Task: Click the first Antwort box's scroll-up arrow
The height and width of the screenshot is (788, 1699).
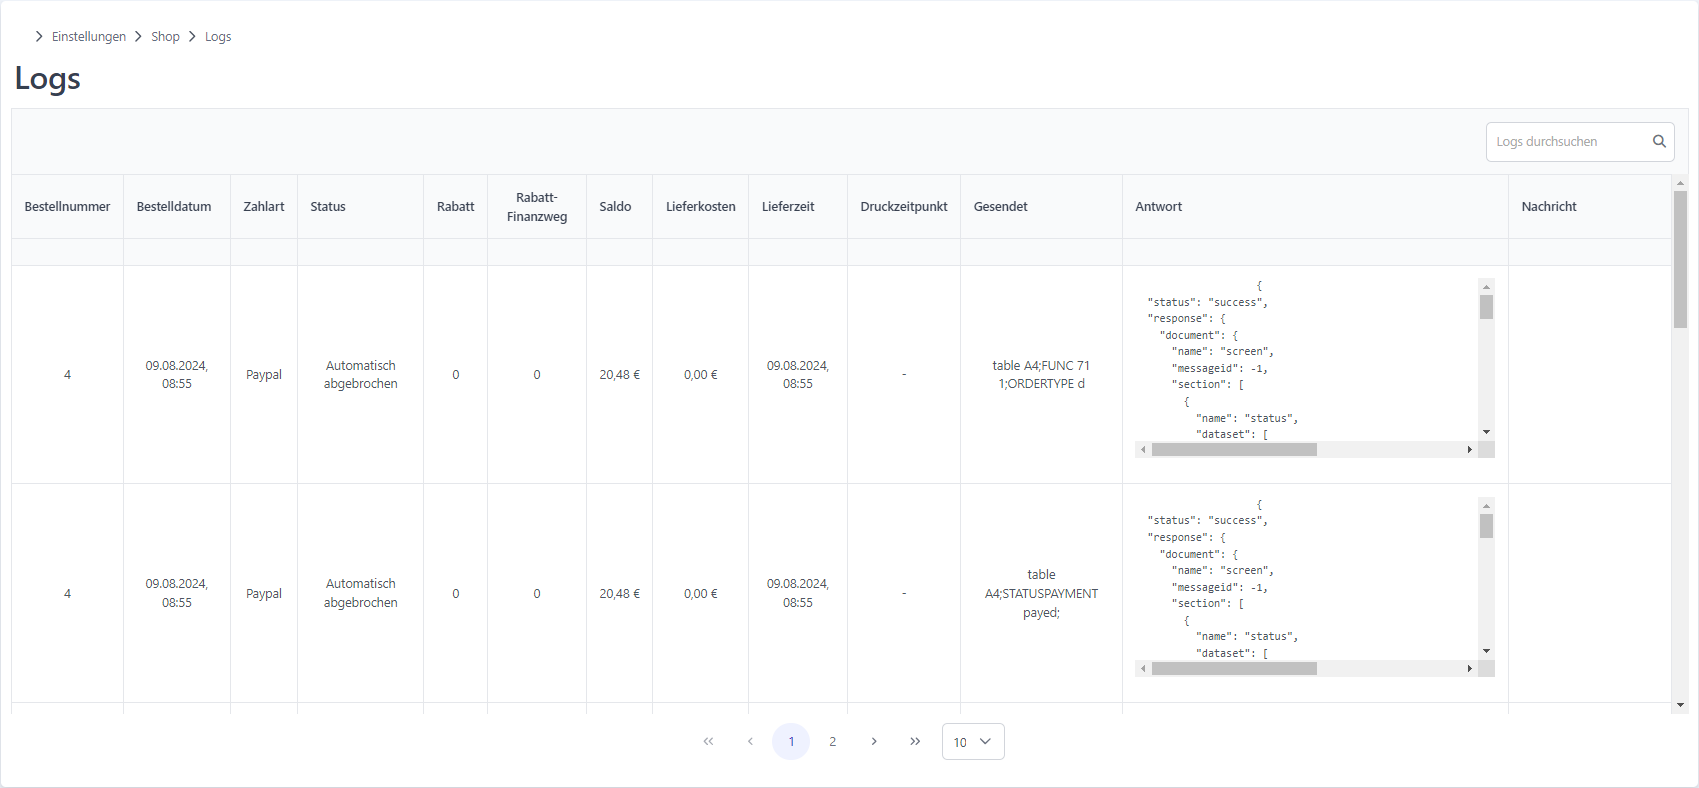Action: (x=1487, y=286)
